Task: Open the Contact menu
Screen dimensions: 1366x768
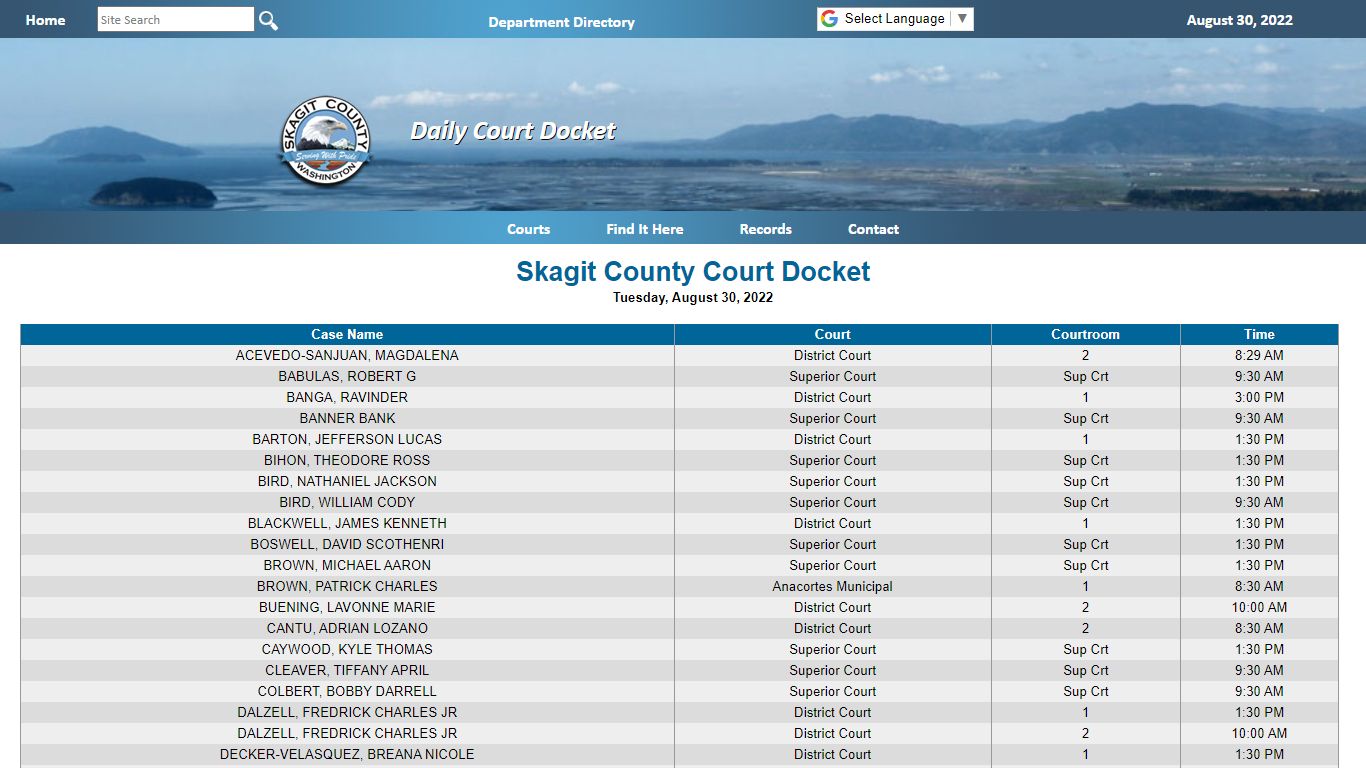Action: tap(874, 229)
